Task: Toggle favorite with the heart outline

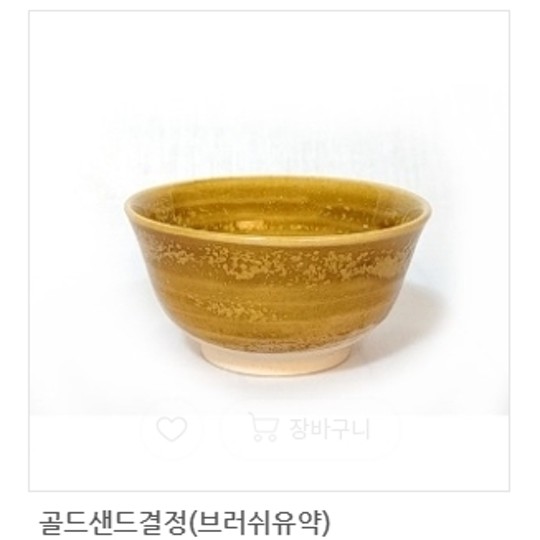Action: click(172, 428)
